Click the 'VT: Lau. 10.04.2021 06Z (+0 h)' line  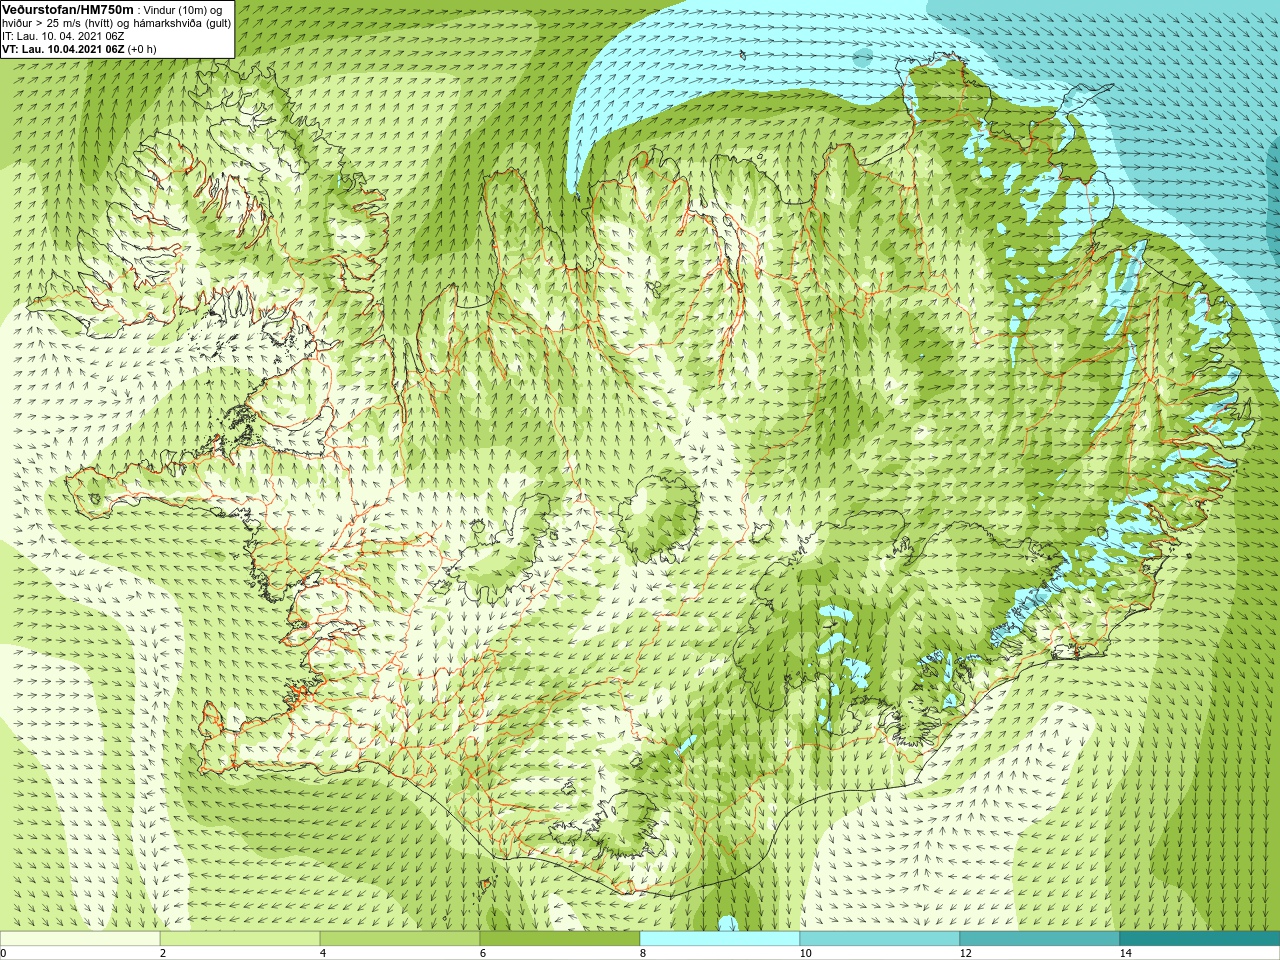[x=79, y=49]
